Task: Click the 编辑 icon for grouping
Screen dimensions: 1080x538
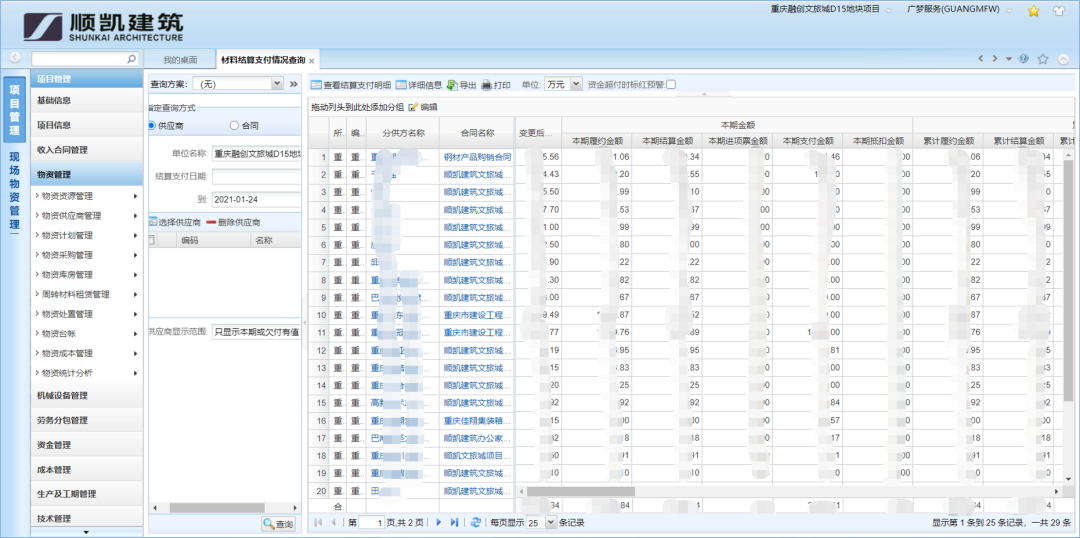Action: point(413,107)
